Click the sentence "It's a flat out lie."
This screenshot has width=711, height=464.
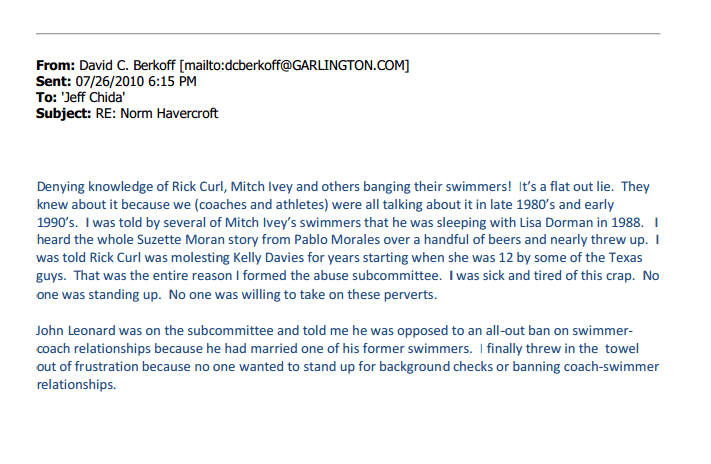pyautogui.click(x=574, y=187)
